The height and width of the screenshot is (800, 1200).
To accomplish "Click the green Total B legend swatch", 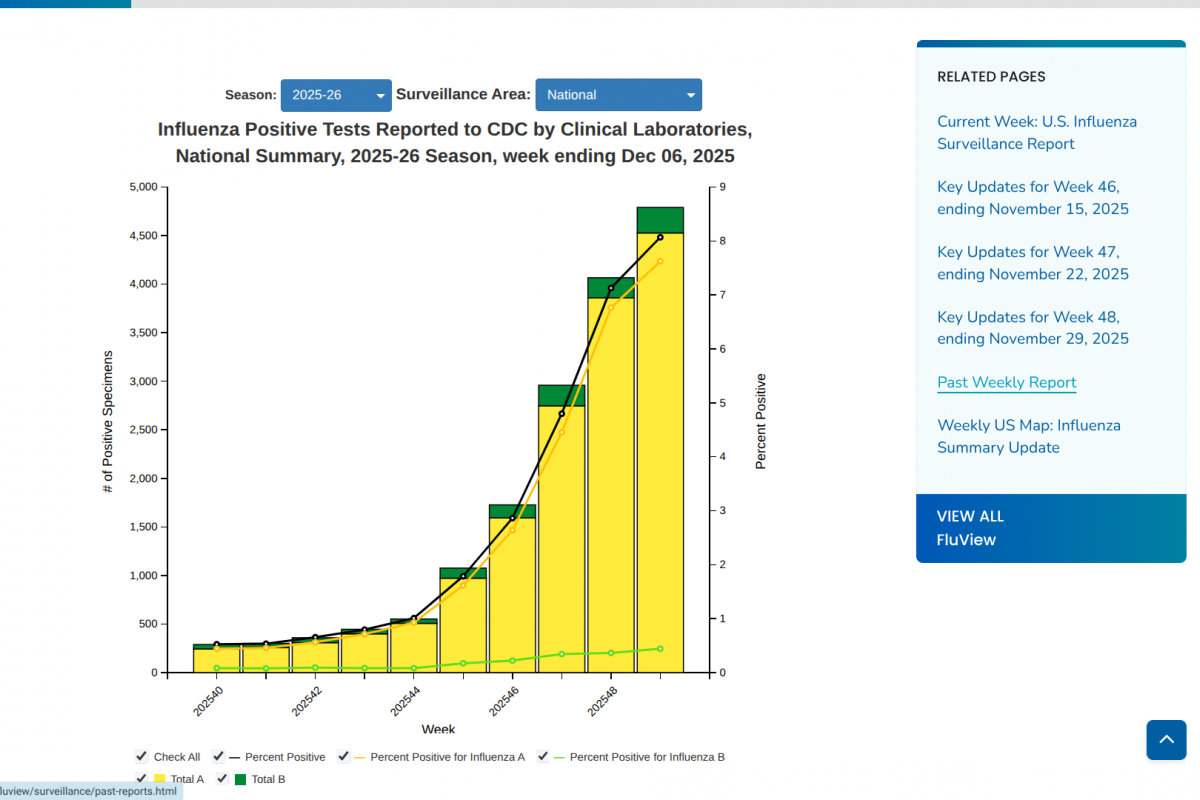I will click(240, 779).
